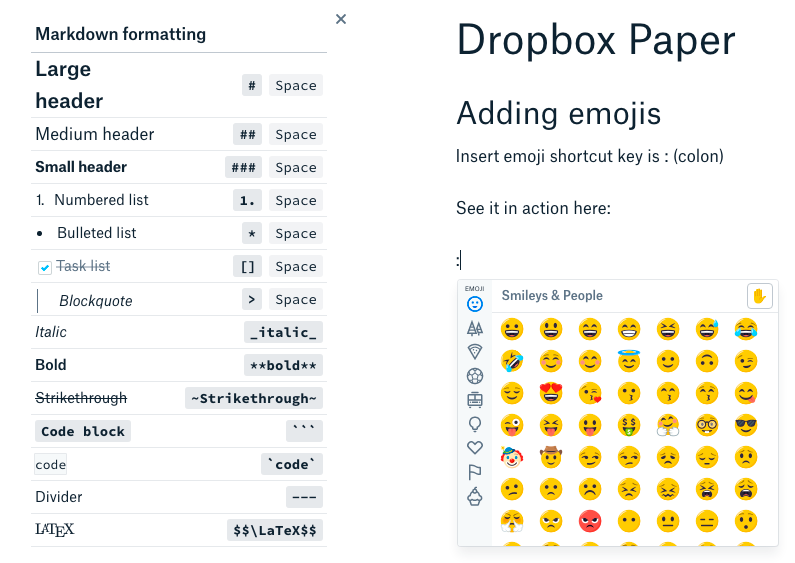The height and width of the screenshot is (563, 795).
Task: Open the lightbulb objects emoji category
Action: 475,424
